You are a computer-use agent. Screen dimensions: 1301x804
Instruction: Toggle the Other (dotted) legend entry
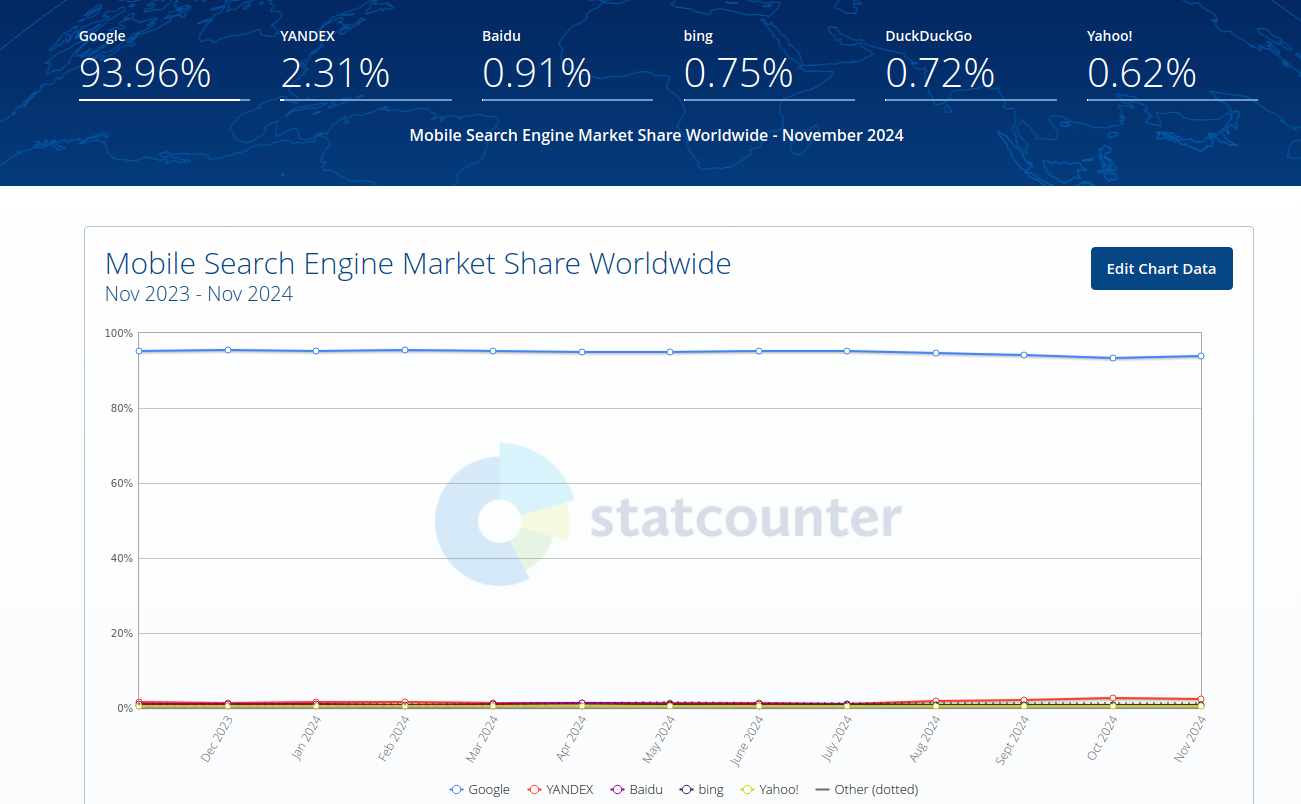pos(867,790)
